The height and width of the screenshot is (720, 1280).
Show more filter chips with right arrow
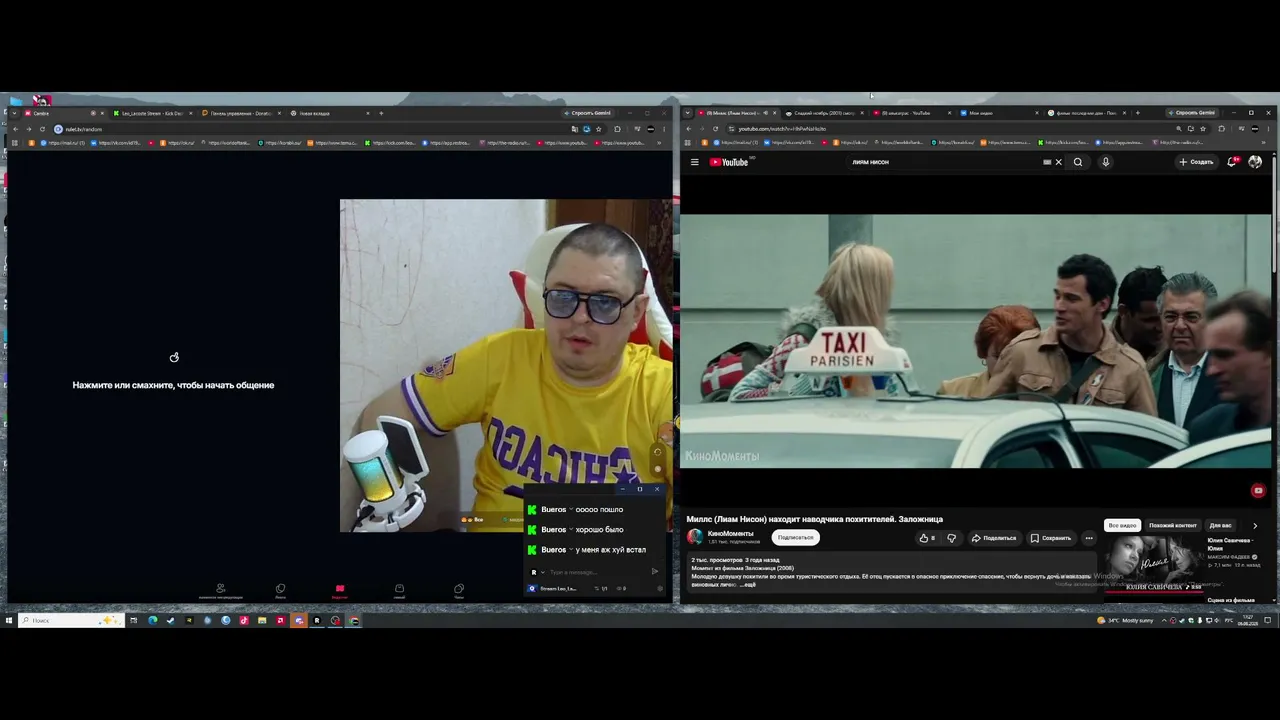[x=1255, y=525]
